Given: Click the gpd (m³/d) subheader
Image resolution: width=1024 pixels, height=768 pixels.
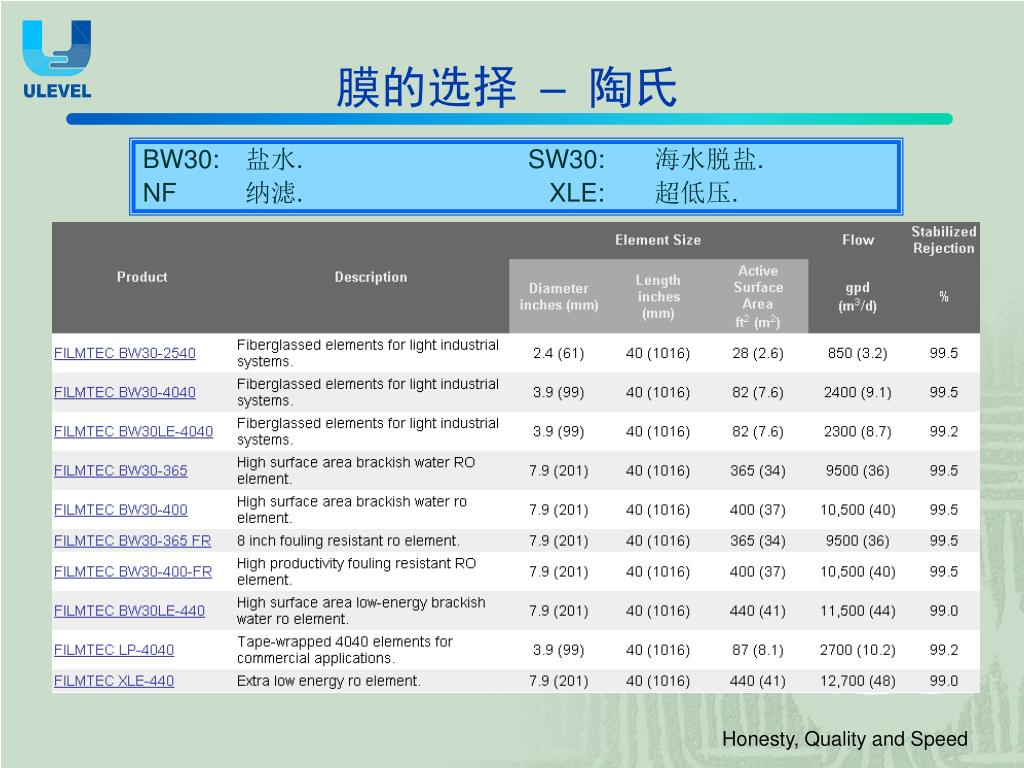Looking at the screenshot, I should click(x=857, y=296).
